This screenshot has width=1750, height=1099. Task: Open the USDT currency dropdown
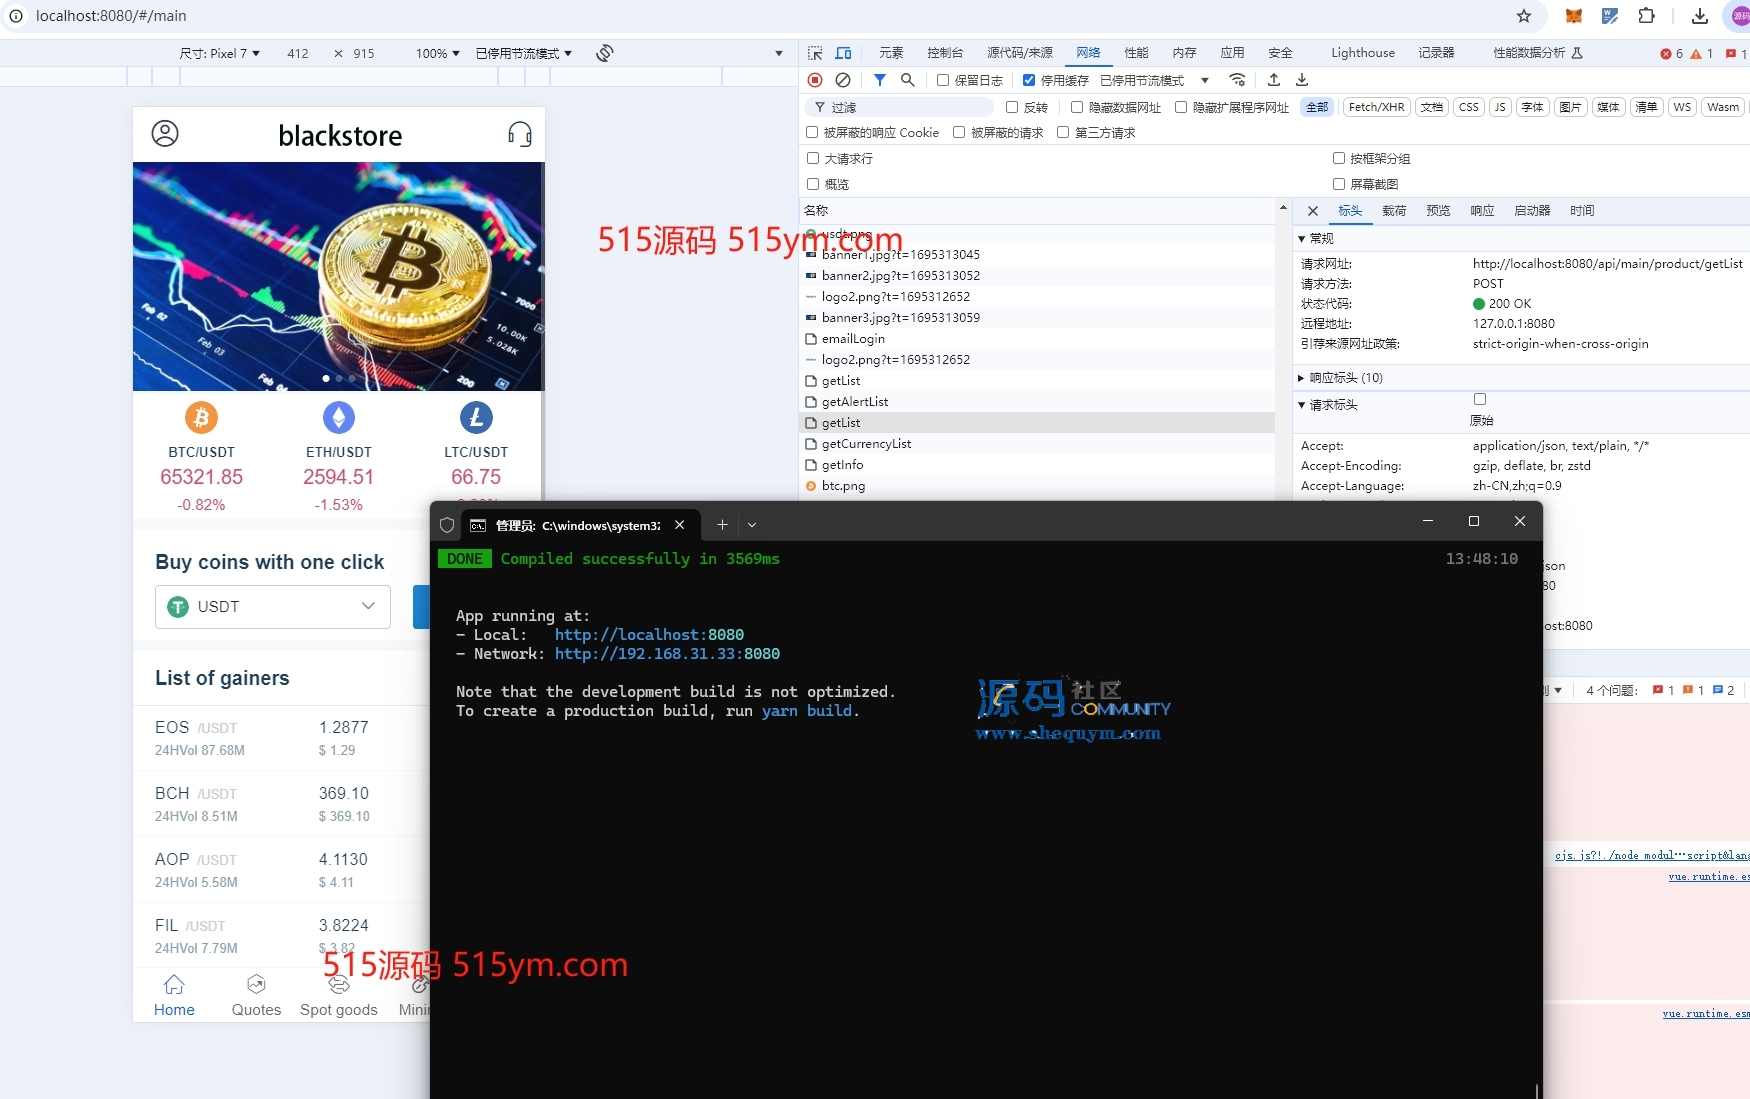pos(272,607)
